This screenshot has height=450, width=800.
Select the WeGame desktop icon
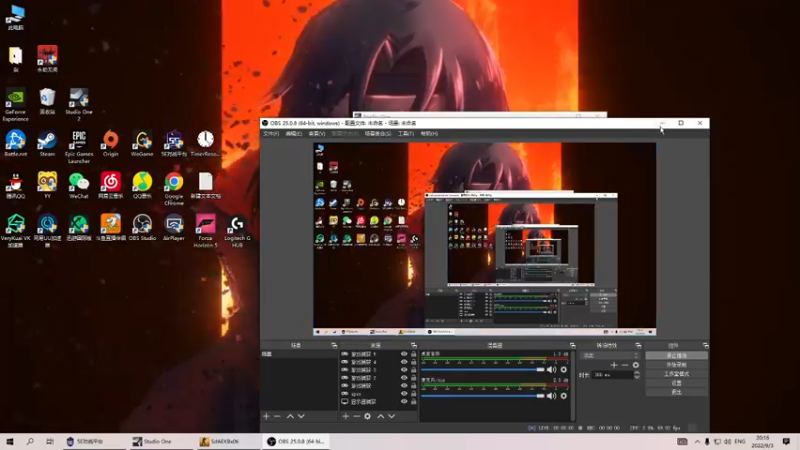142,143
